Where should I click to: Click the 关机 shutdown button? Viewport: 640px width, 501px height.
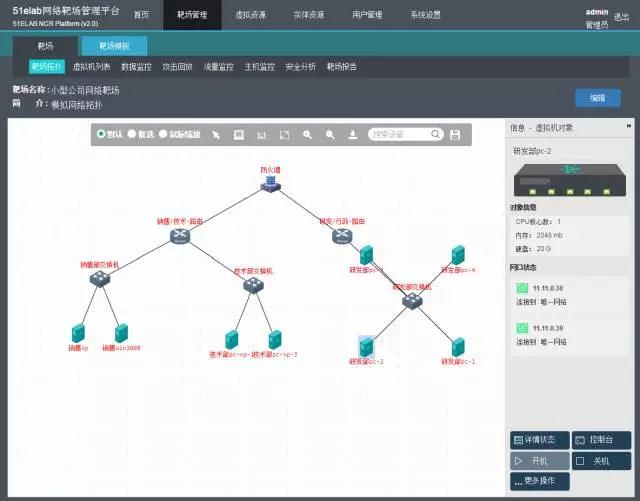click(x=600, y=461)
